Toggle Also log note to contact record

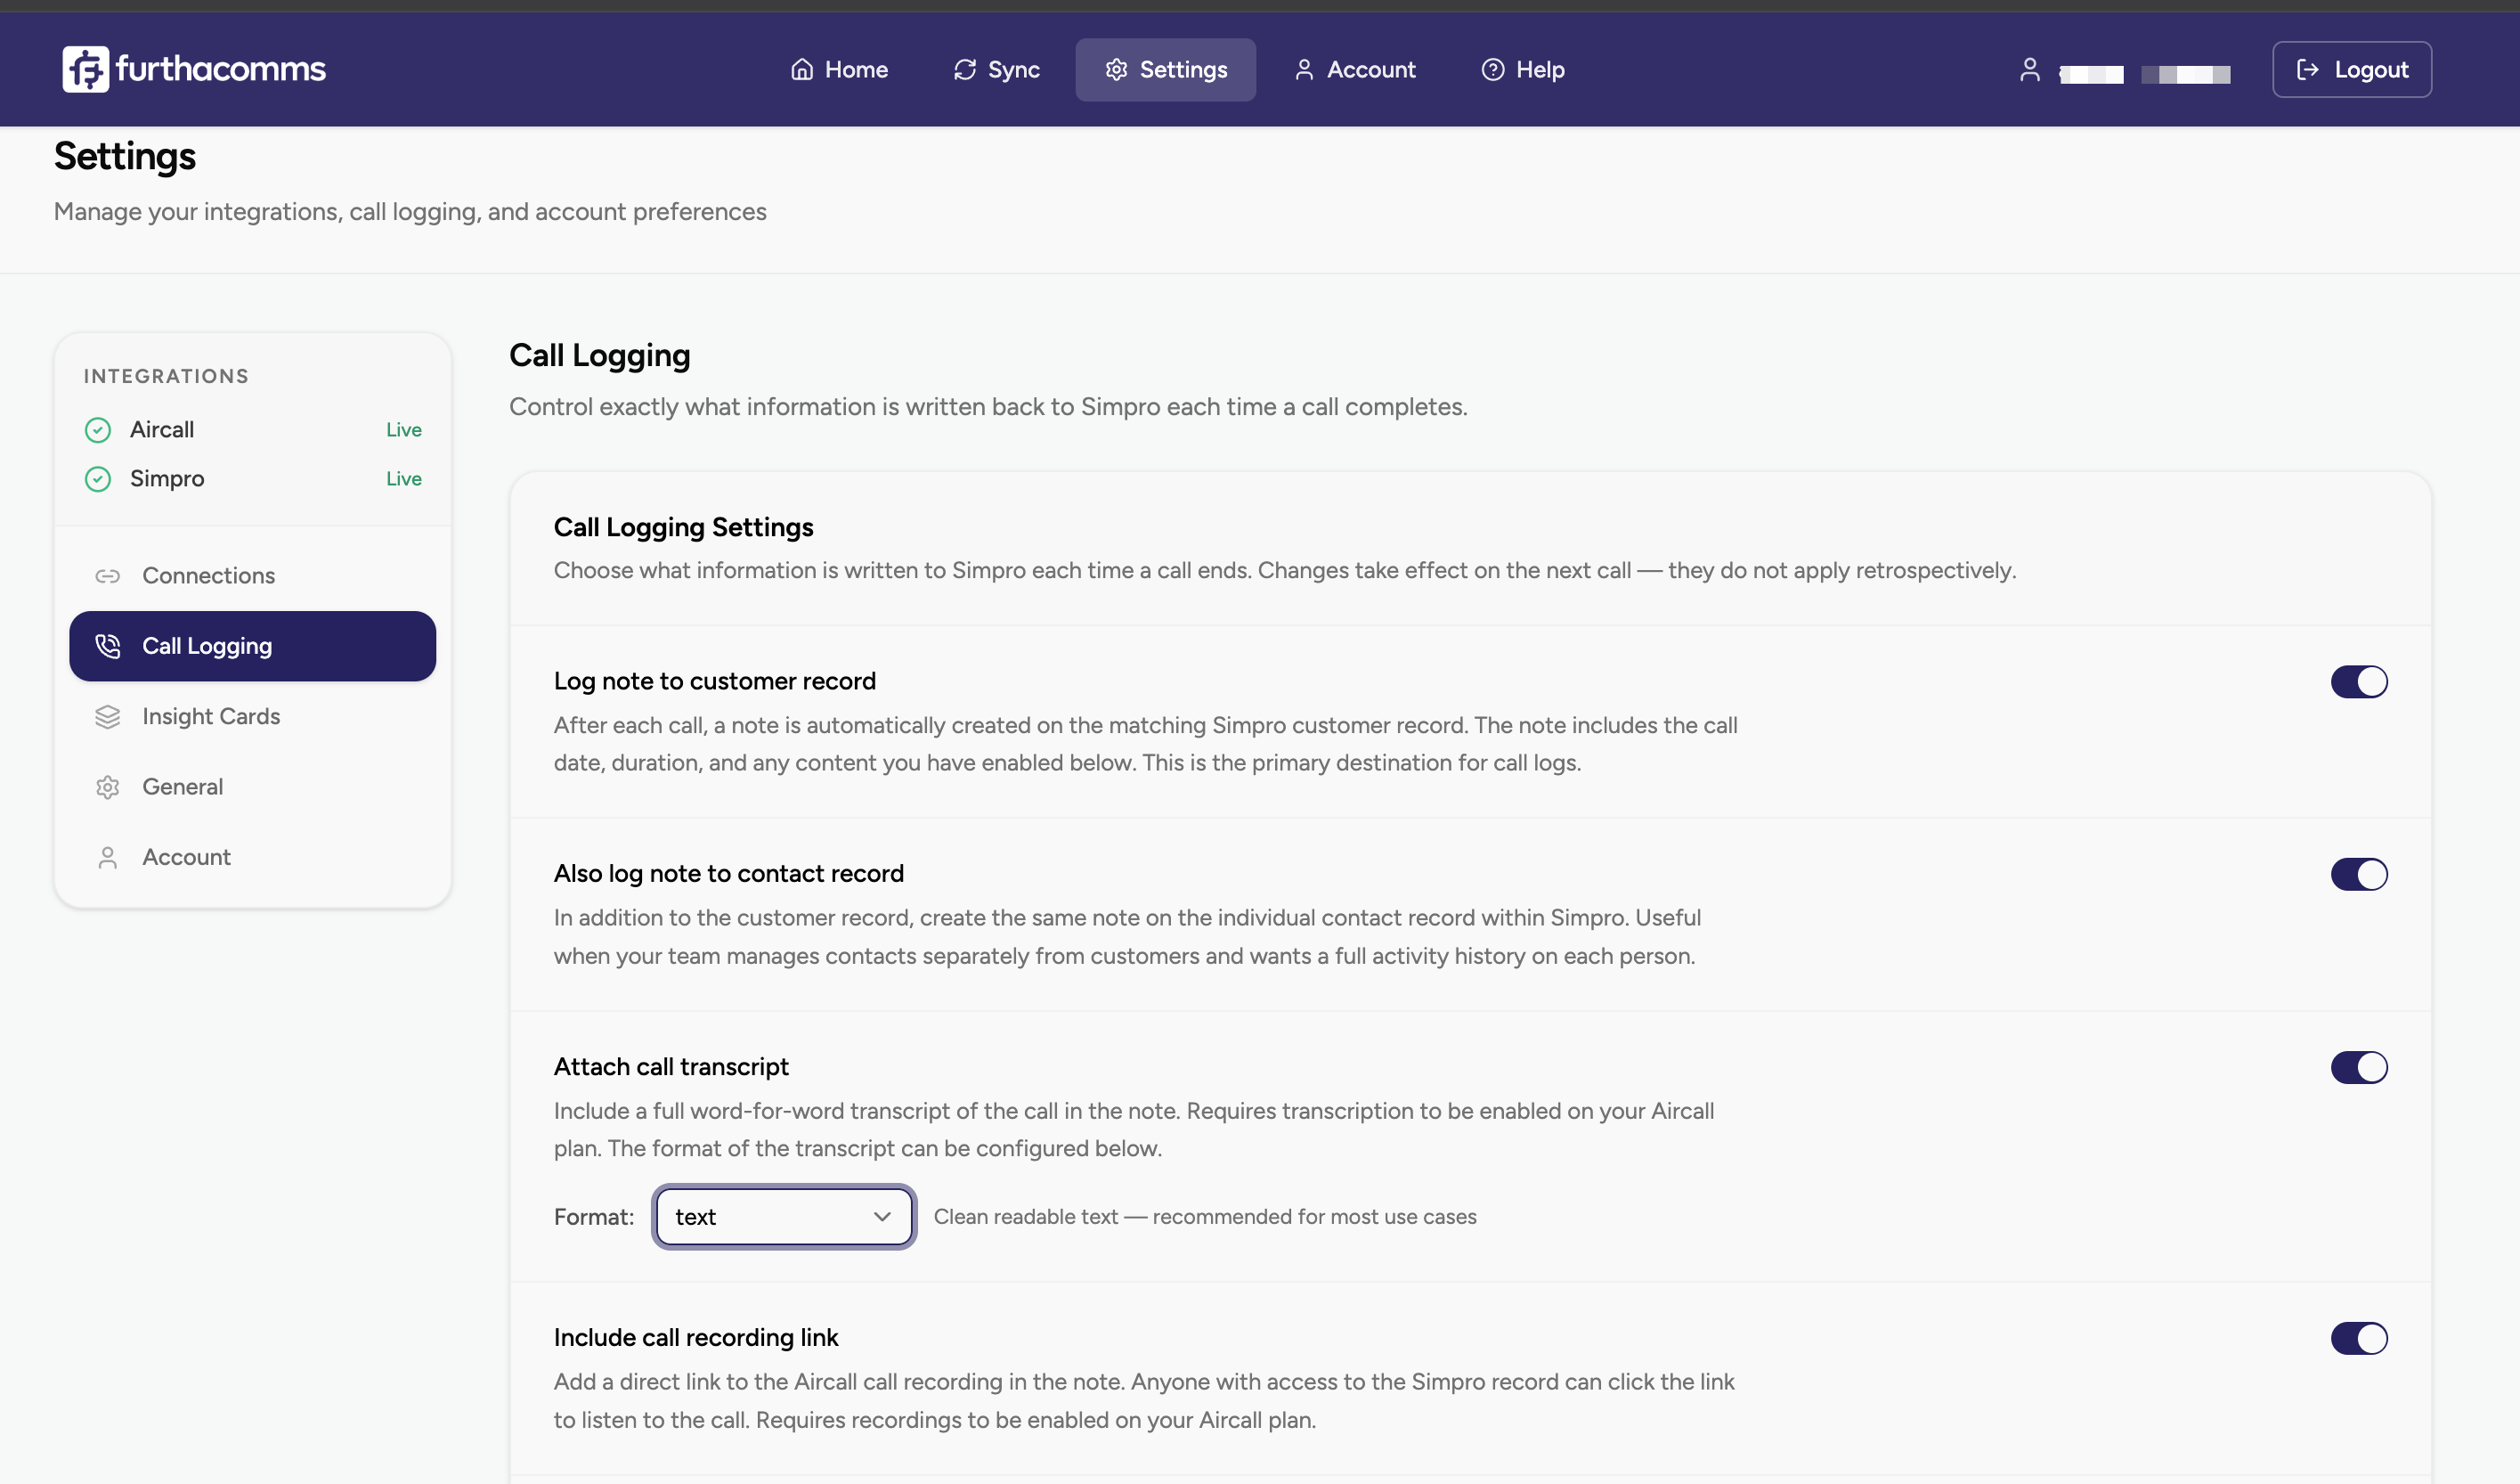tap(2359, 874)
